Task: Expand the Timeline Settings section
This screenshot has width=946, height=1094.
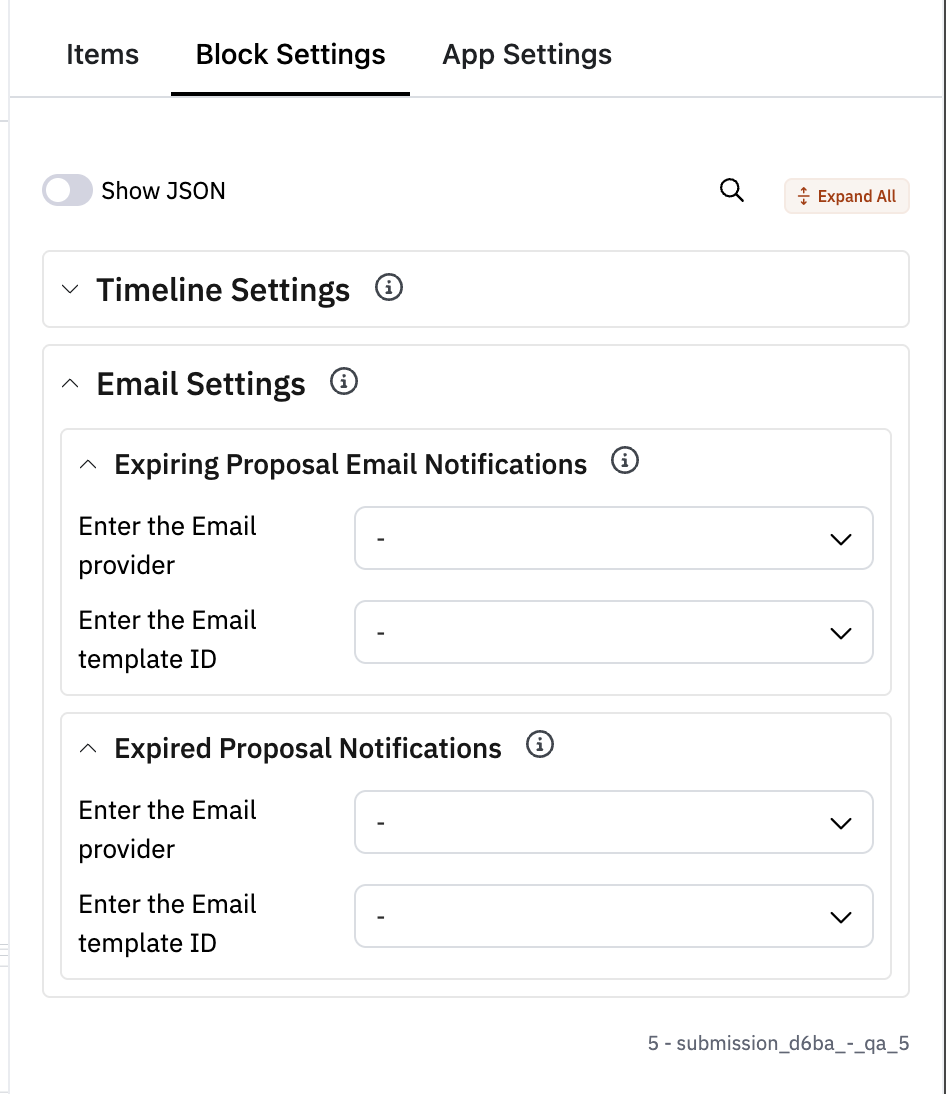Action: pos(70,290)
